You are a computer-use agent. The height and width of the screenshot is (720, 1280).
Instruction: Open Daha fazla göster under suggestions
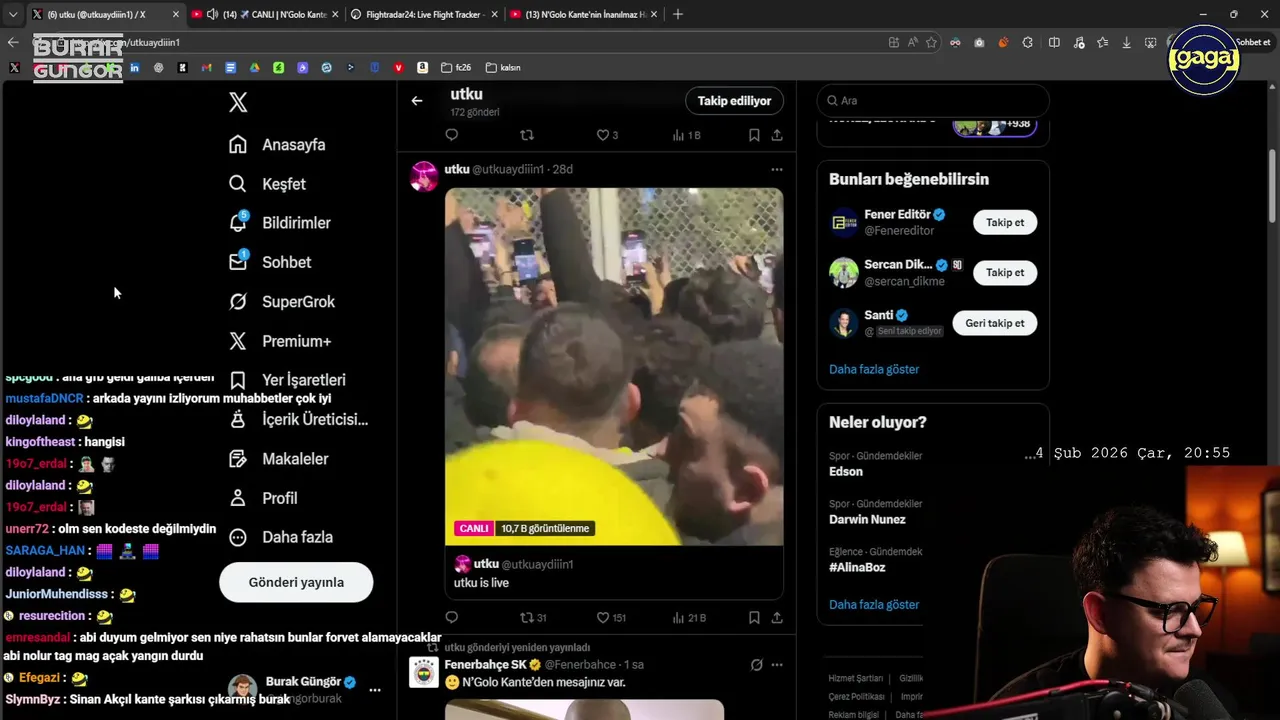[x=874, y=369]
